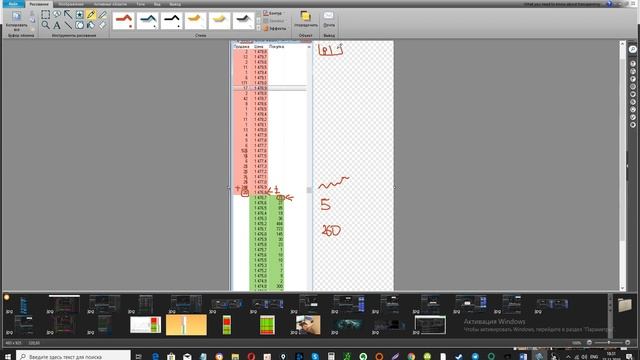Click the Копировать все button
Image resolution: width=640 pixels, height=360 pixels.
click(x=16, y=21)
